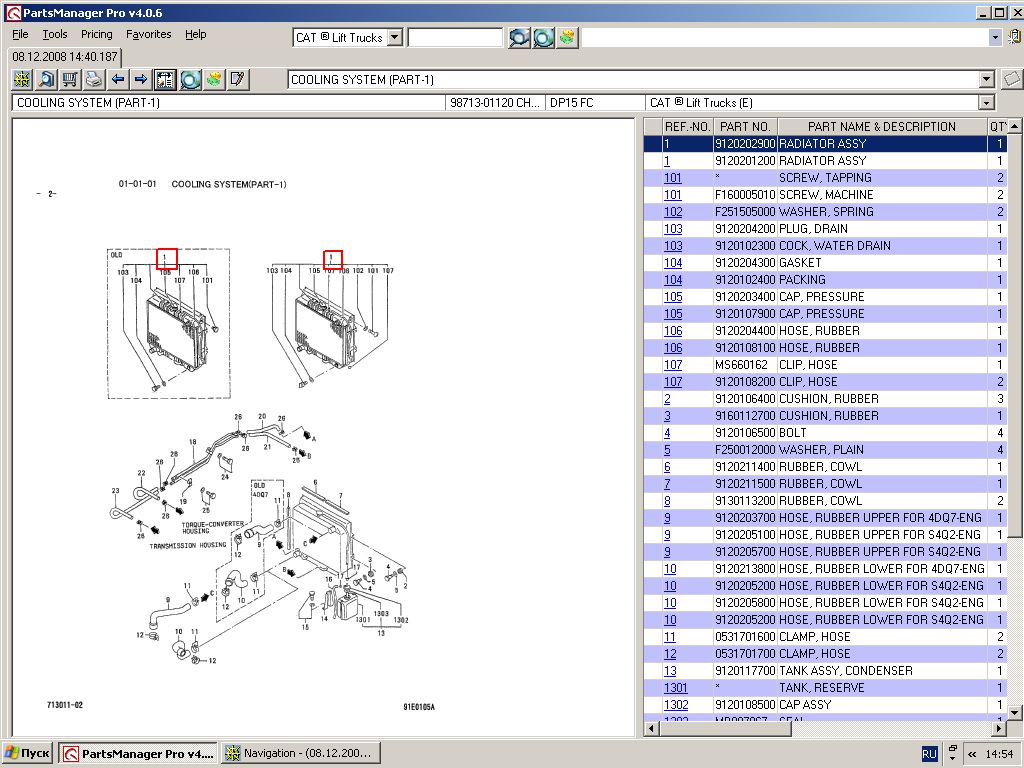Image resolution: width=1024 pixels, height=768 pixels.
Task: Expand the CAT Lift Trucks catalog dropdown
Action: 394,37
